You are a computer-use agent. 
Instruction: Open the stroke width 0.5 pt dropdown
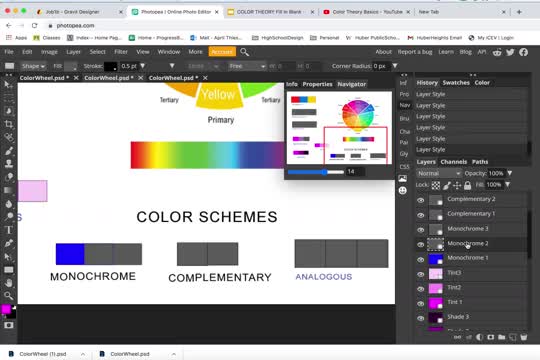tap(142, 65)
